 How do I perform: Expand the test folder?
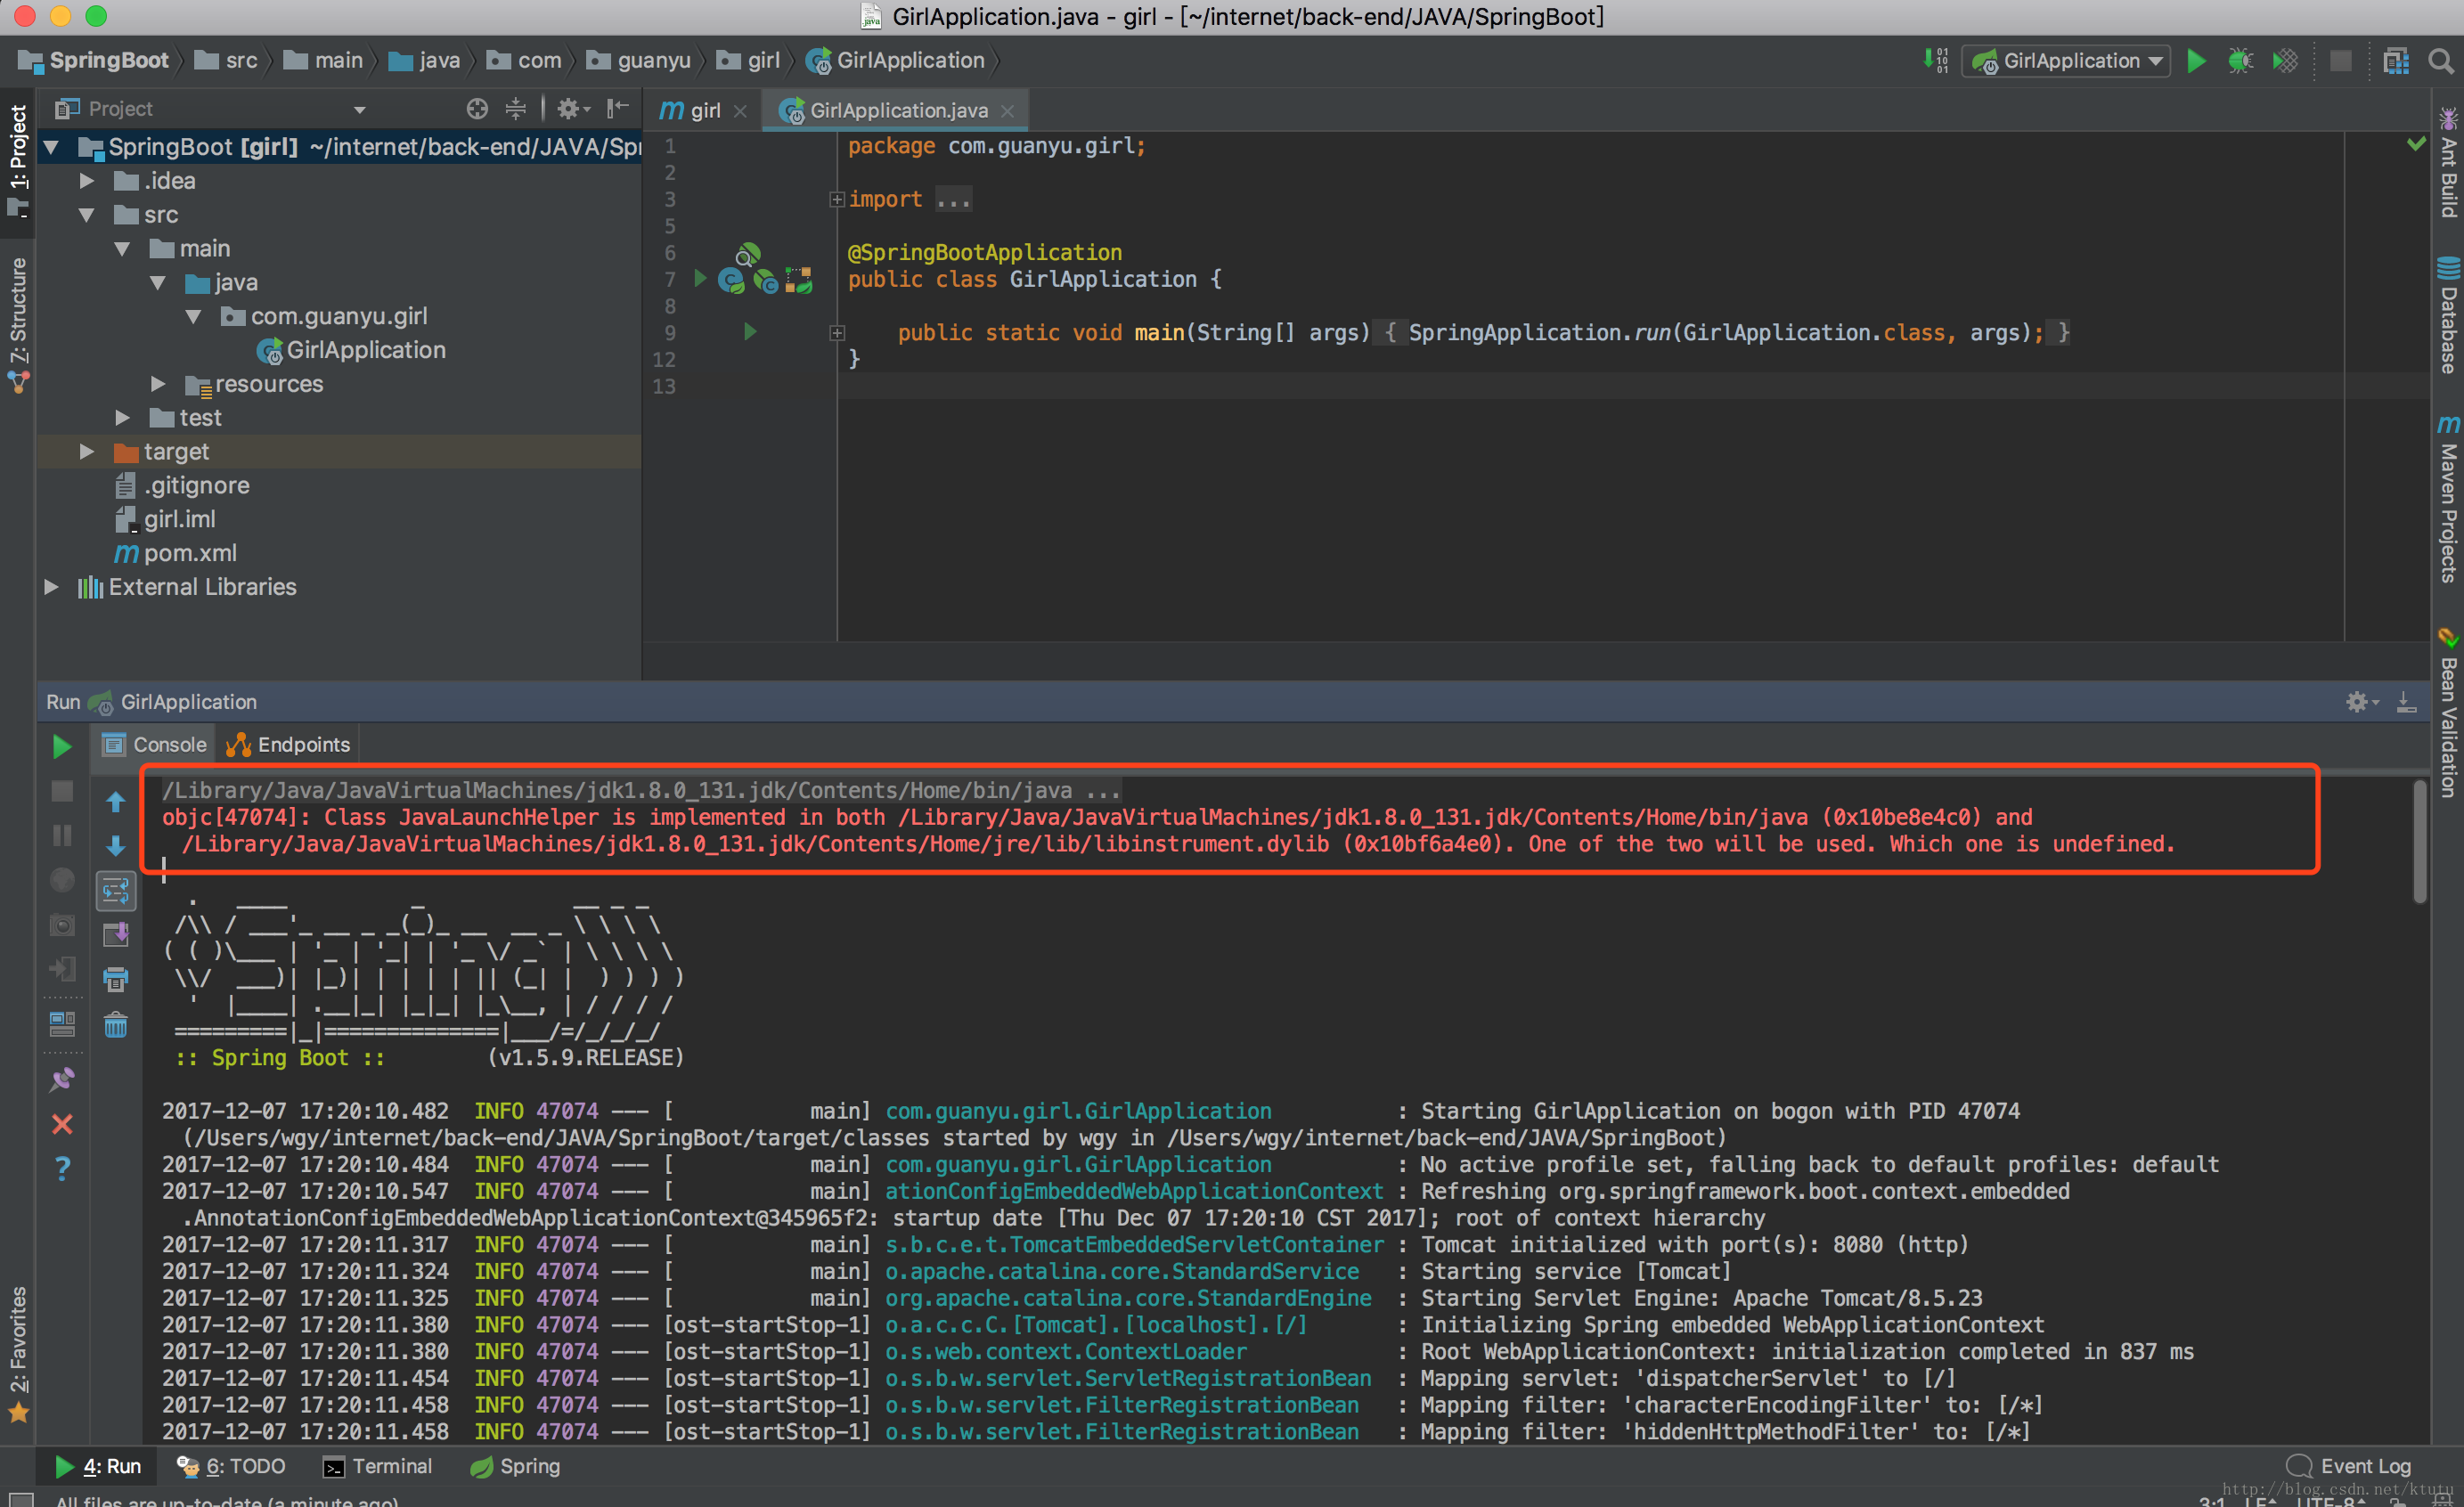[122, 418]
